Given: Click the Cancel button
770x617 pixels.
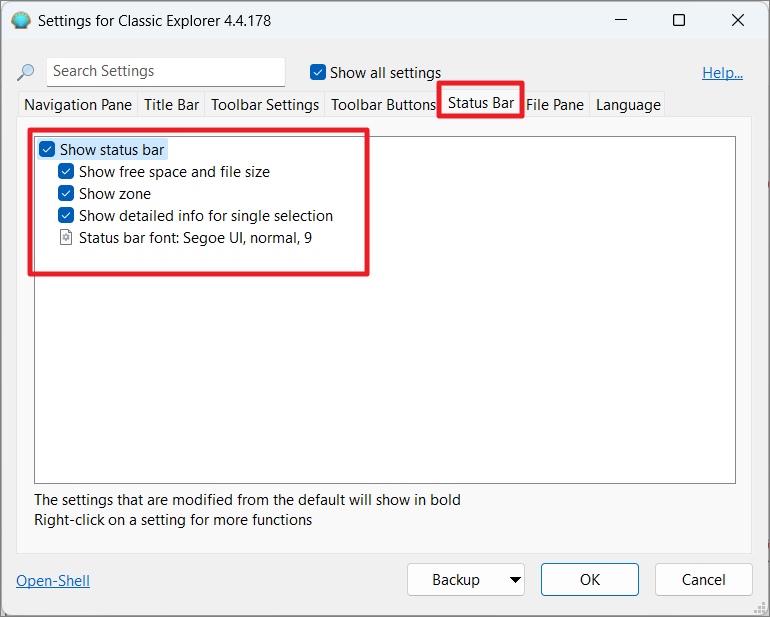Looking at the screenshot, I should pos(703,580).
